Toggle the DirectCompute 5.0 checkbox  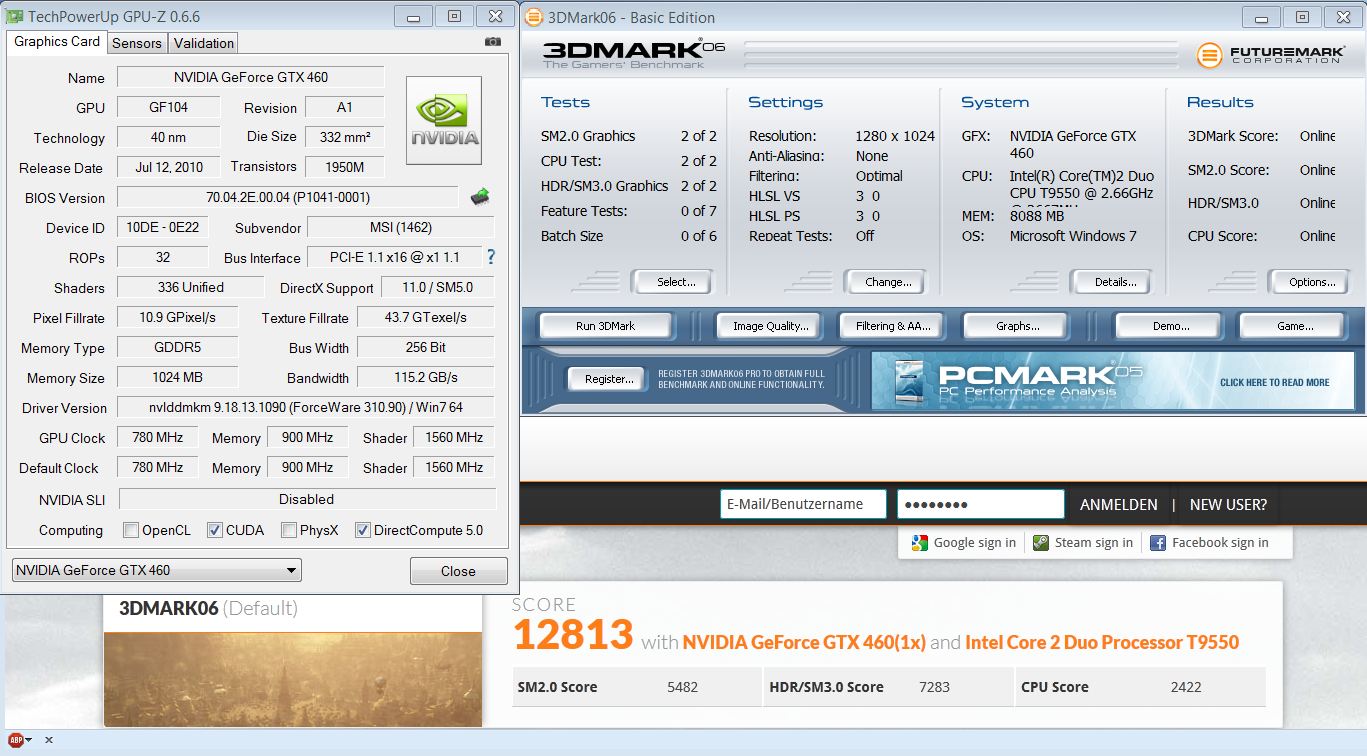pos(362,530)
